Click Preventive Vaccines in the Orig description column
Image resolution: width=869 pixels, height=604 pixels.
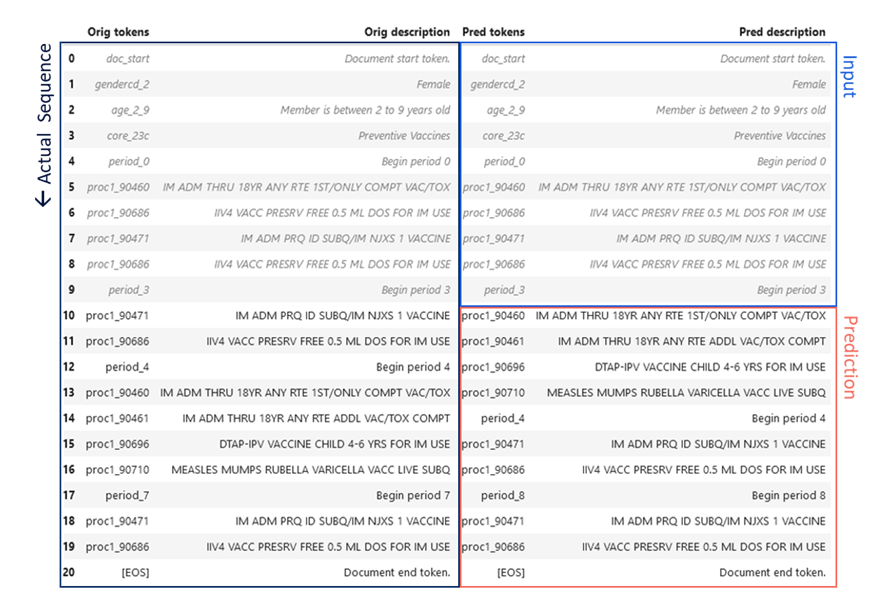(404, 136)
